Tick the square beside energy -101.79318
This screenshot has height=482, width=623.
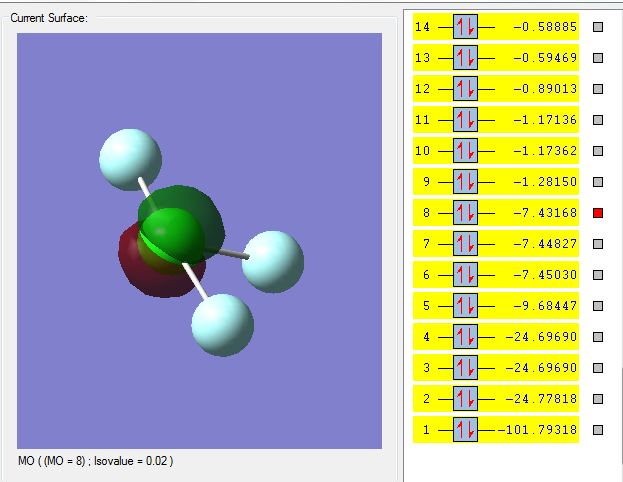point(598,430)
